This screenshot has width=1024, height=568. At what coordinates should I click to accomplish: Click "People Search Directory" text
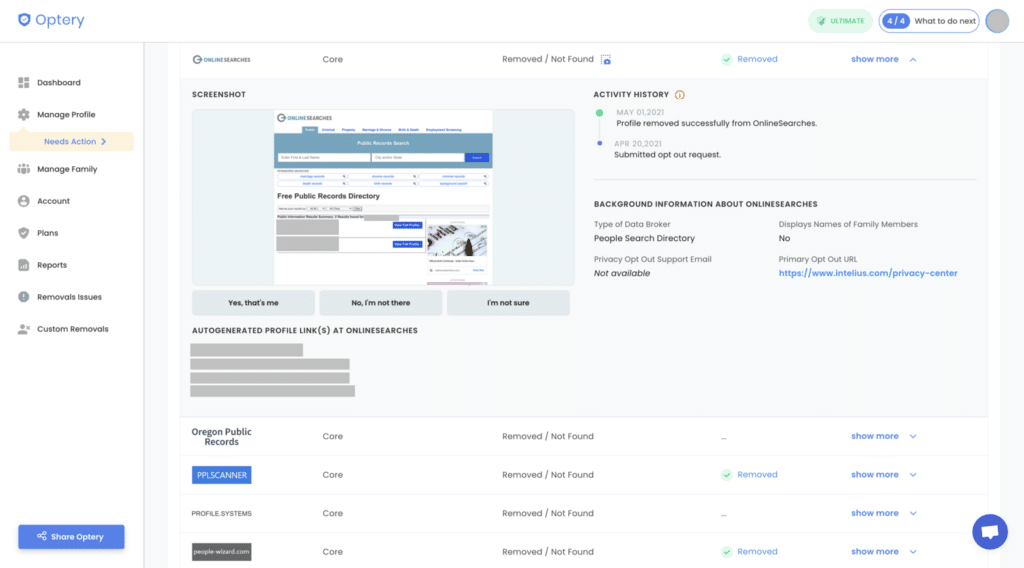tap(644, 239)
